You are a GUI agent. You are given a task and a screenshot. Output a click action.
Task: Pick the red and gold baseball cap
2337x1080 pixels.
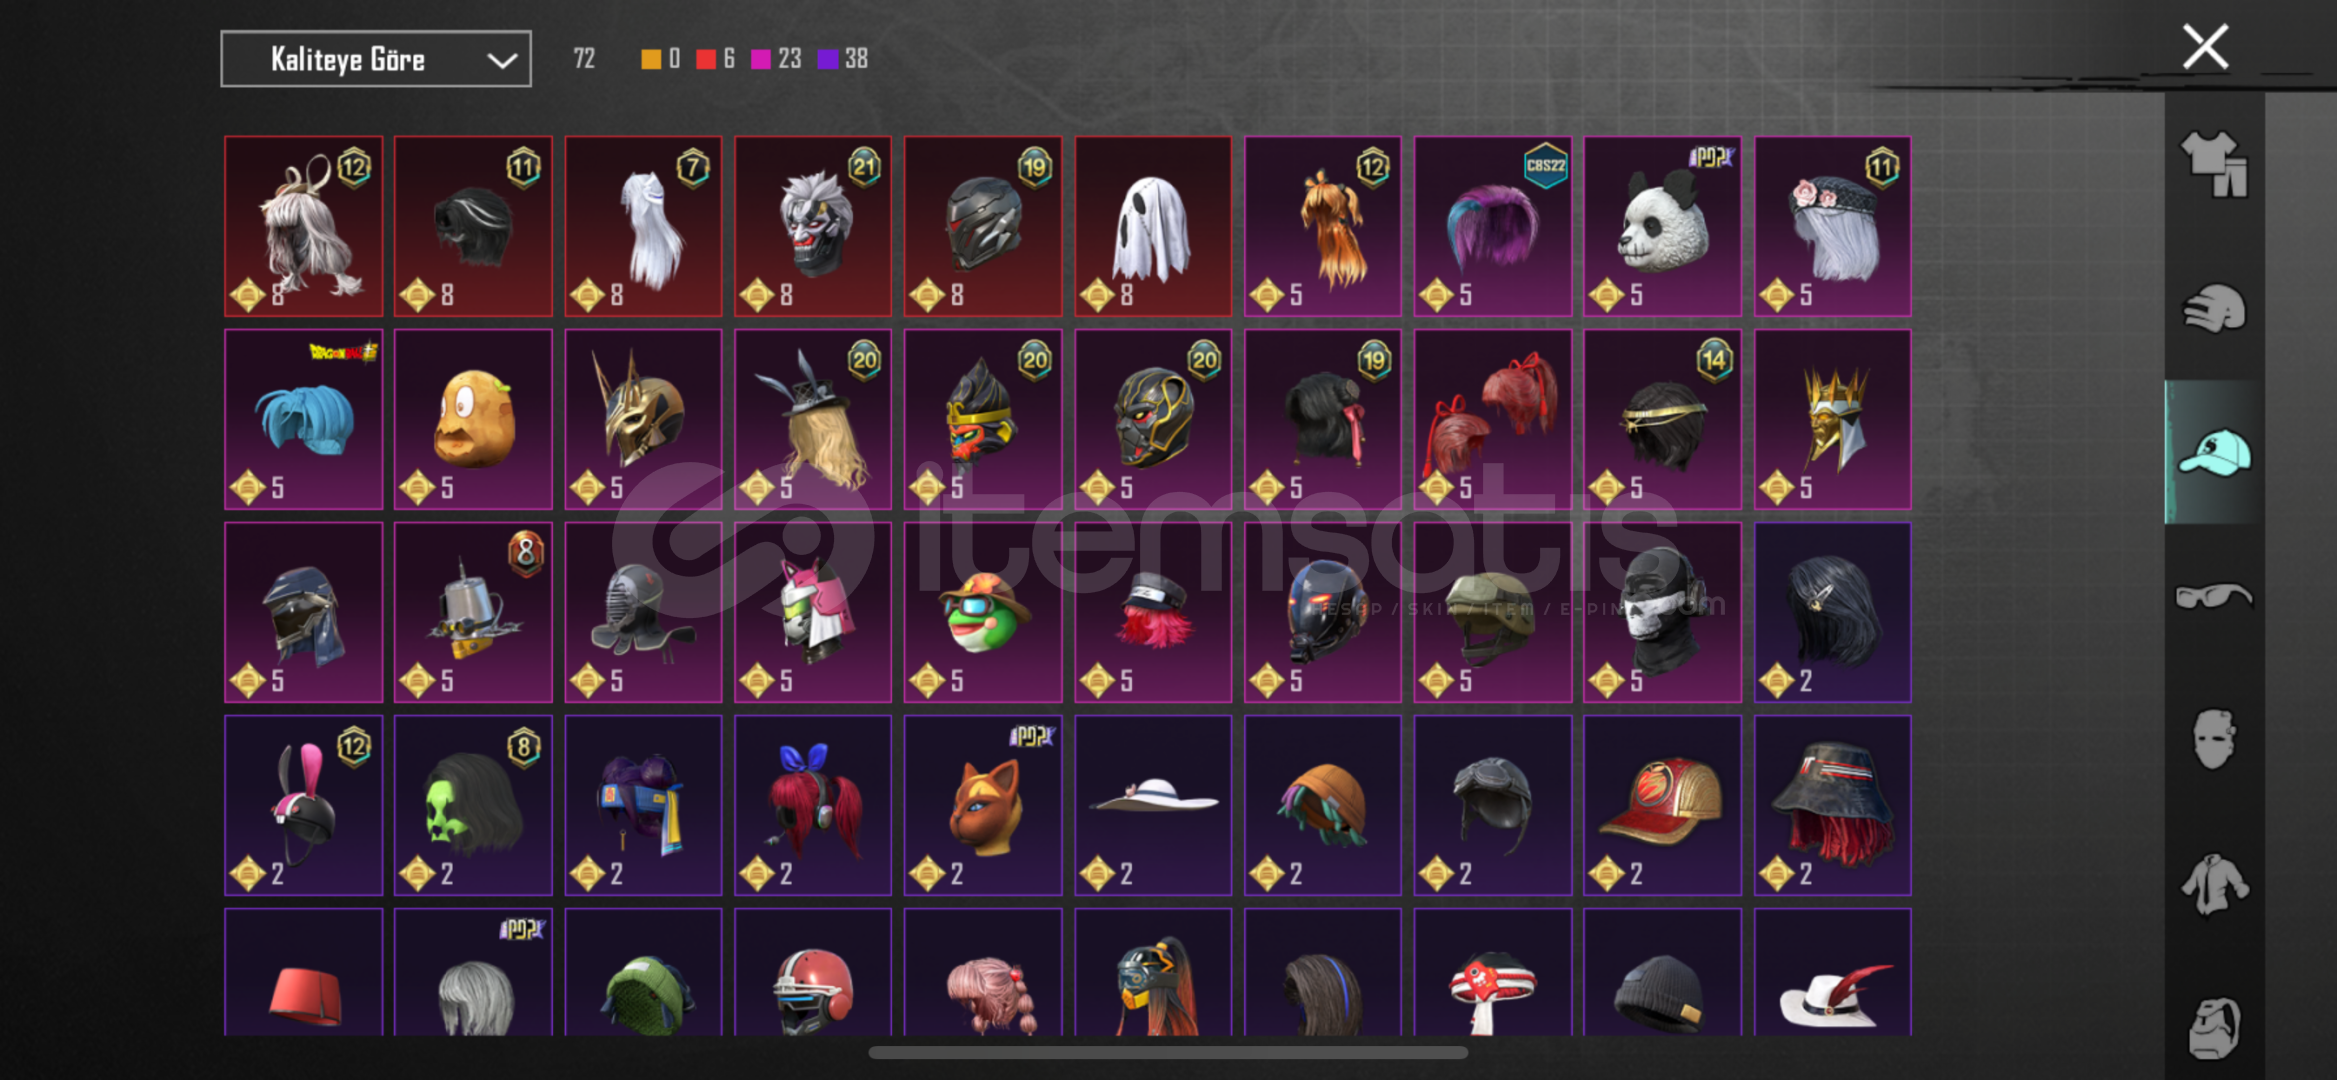(1662, 805)
